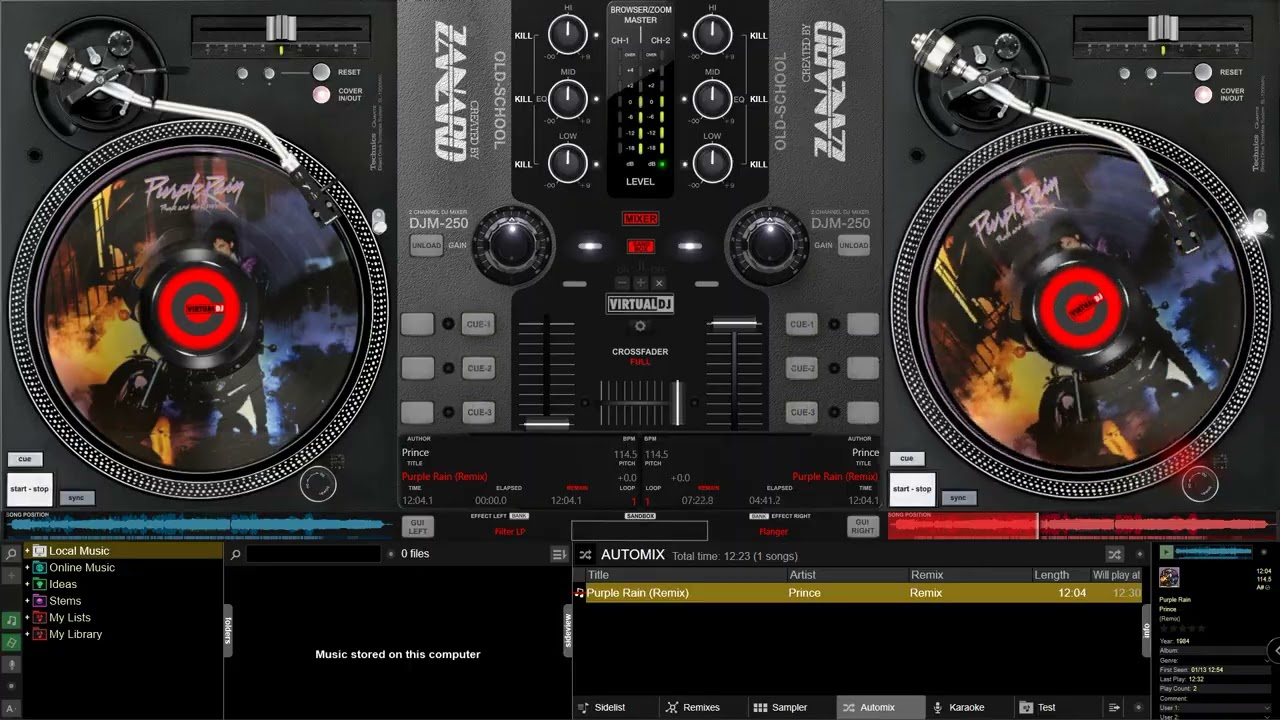1280x720 pixels.
Task: Click the green music note sidebar icon
Action: (x=11, y=620)
